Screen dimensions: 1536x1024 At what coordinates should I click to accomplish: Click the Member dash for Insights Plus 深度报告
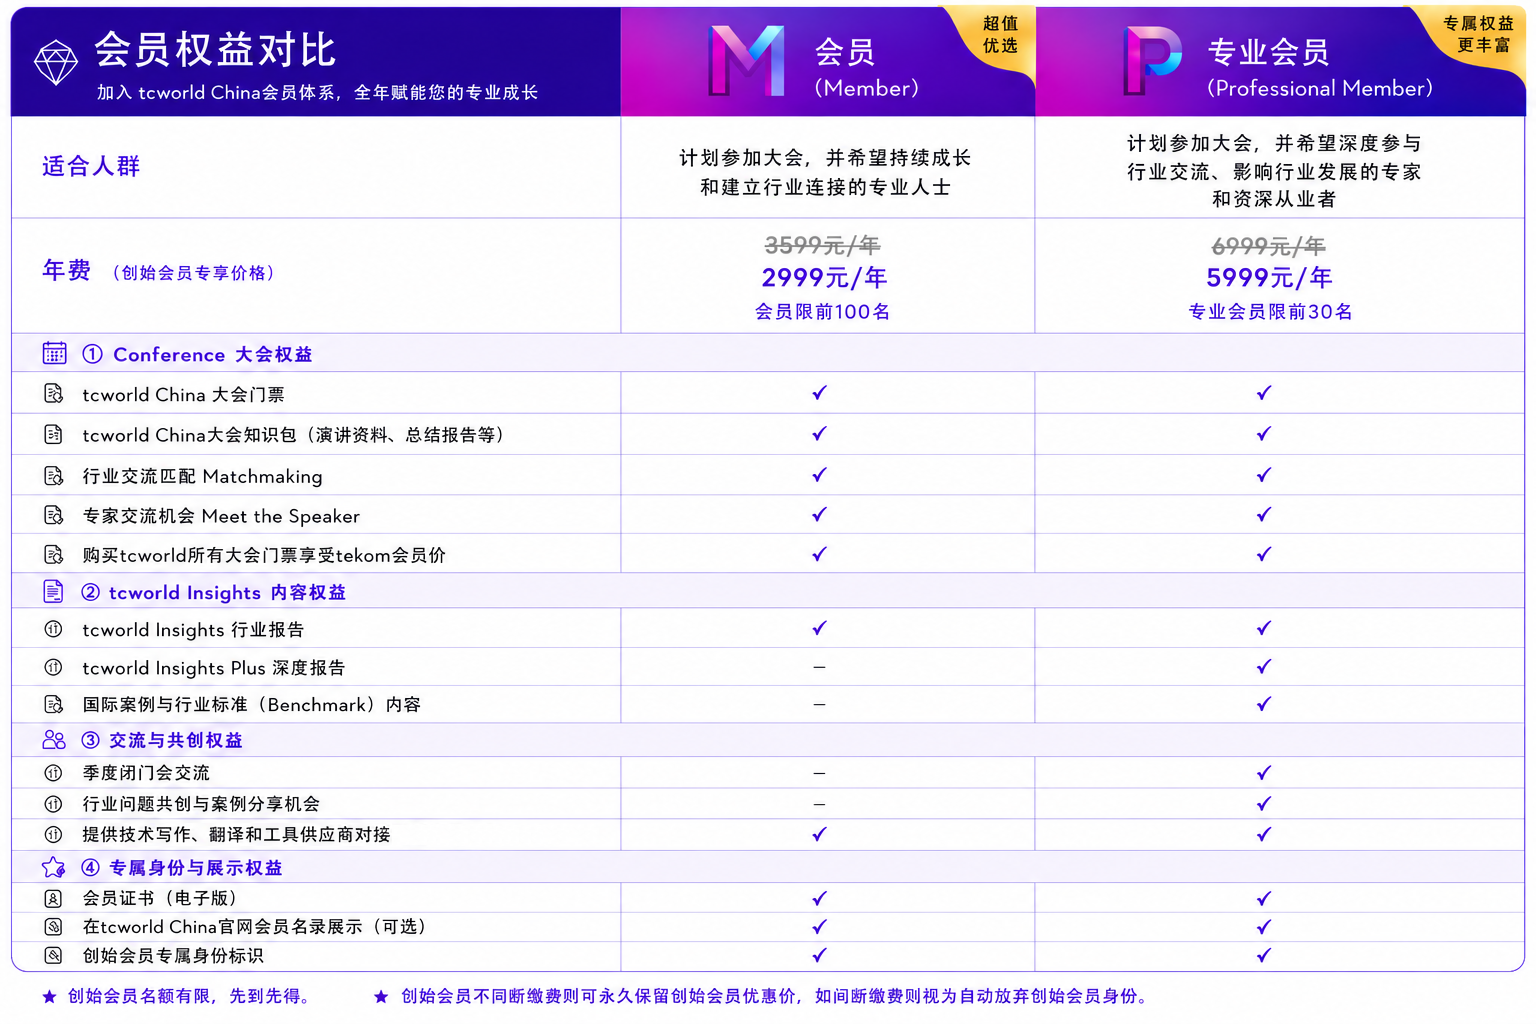[x=819, y=667]
